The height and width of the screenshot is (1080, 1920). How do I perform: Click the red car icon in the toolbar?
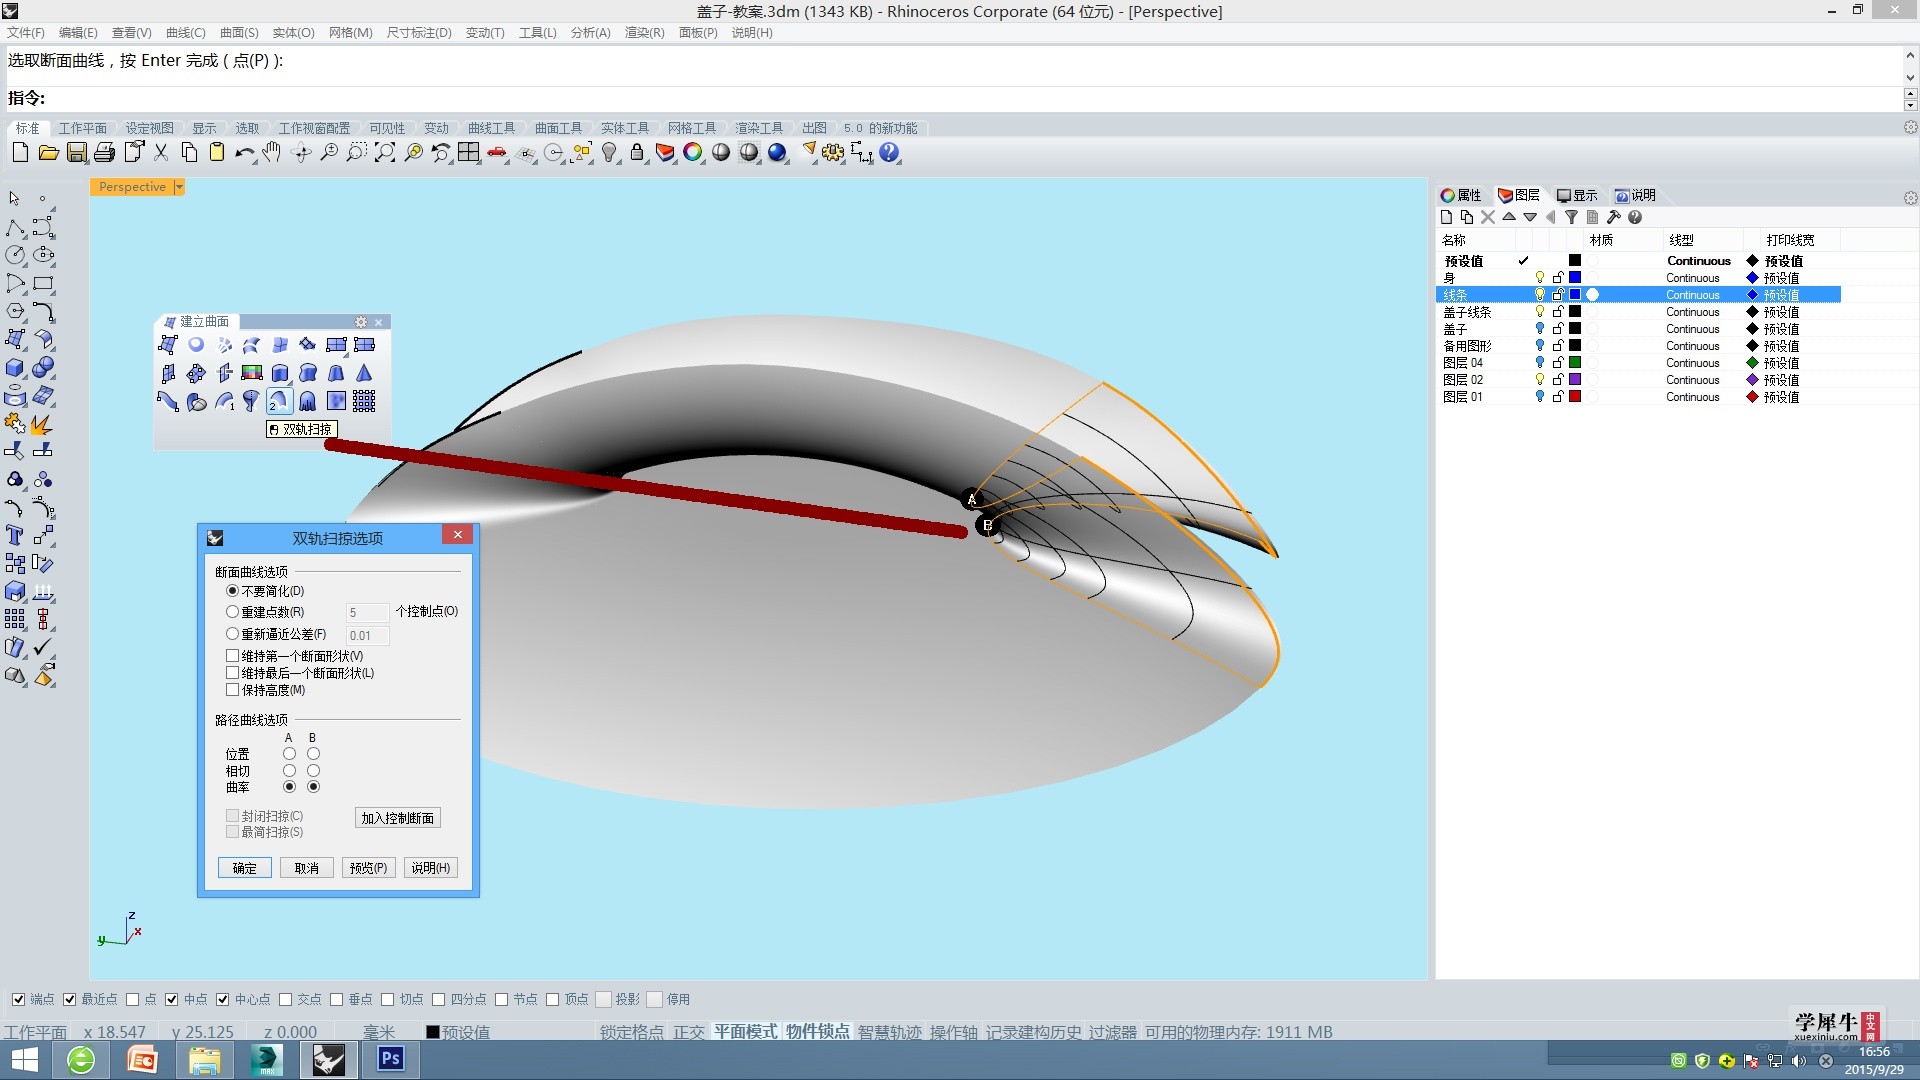pos(497,152)
